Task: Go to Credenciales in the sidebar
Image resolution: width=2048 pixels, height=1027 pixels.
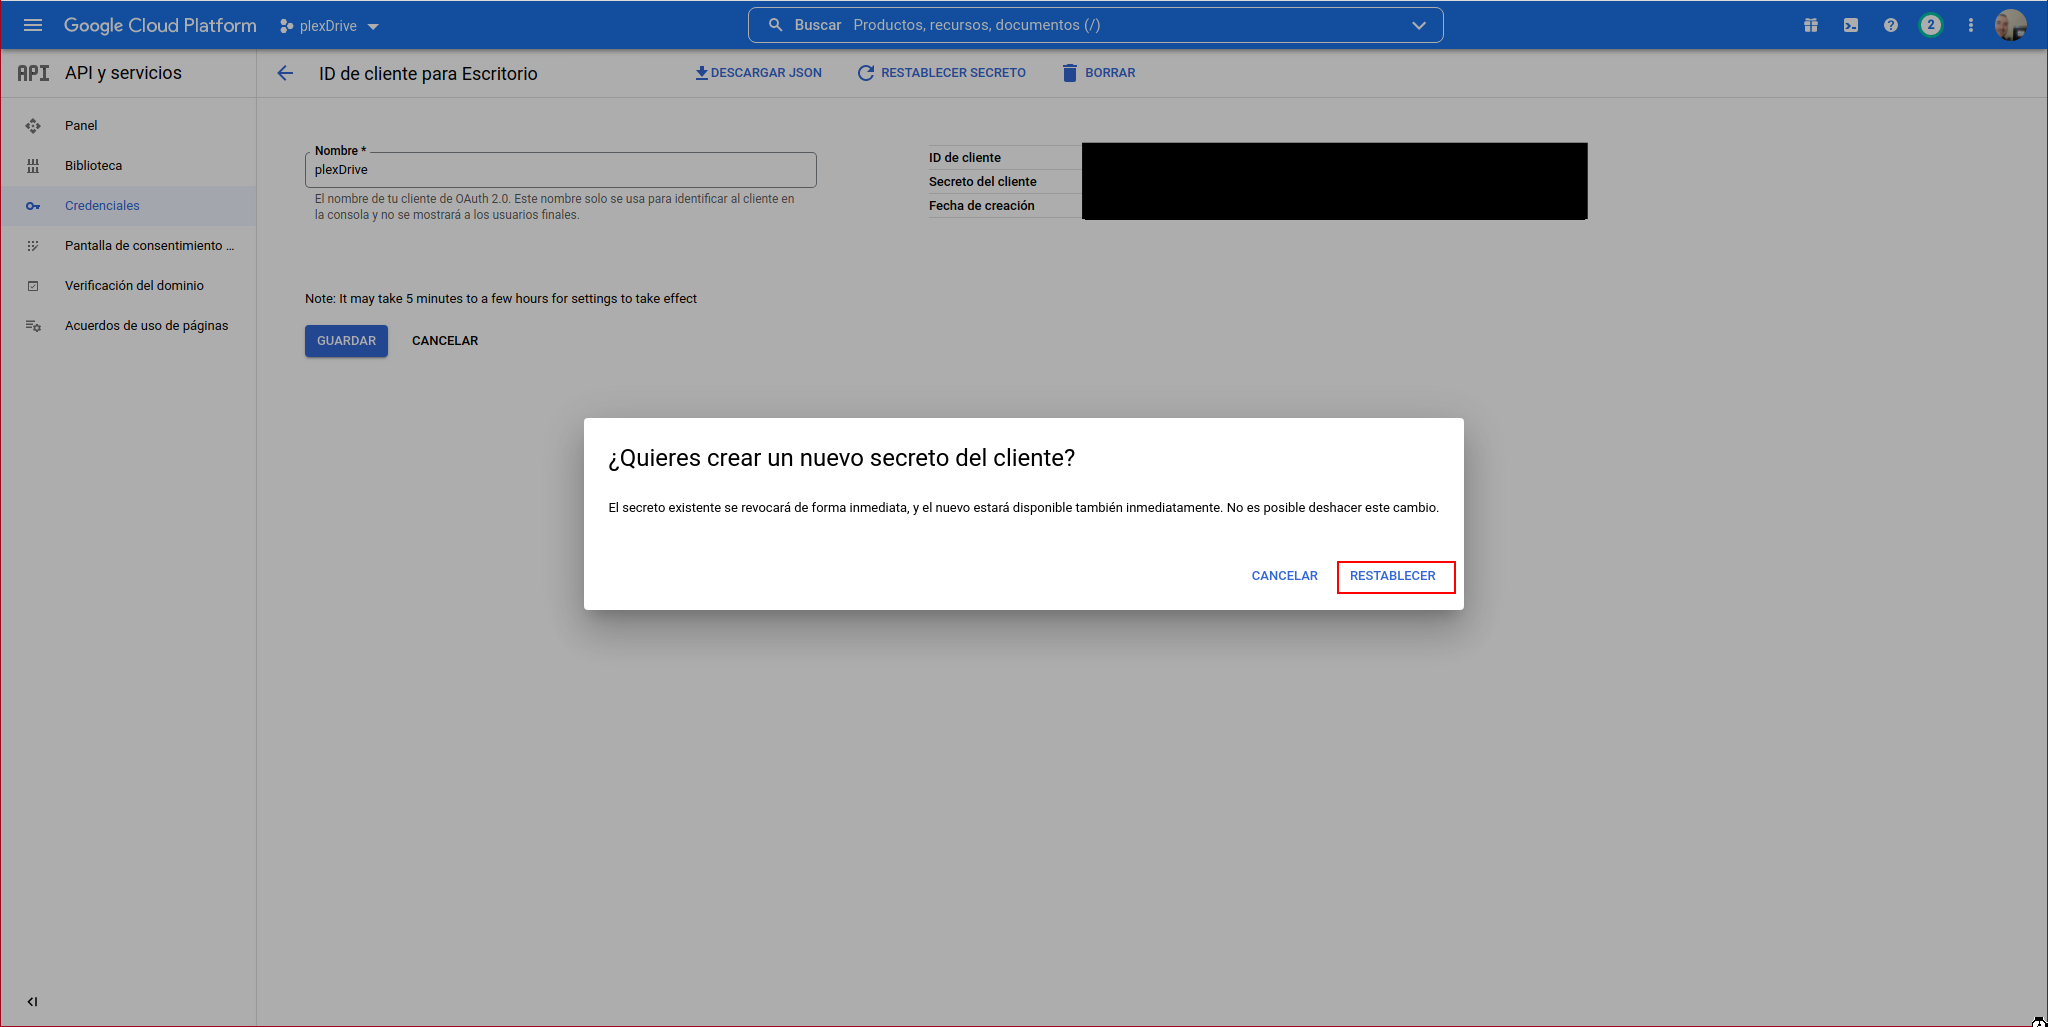Action: pos(102,205)
